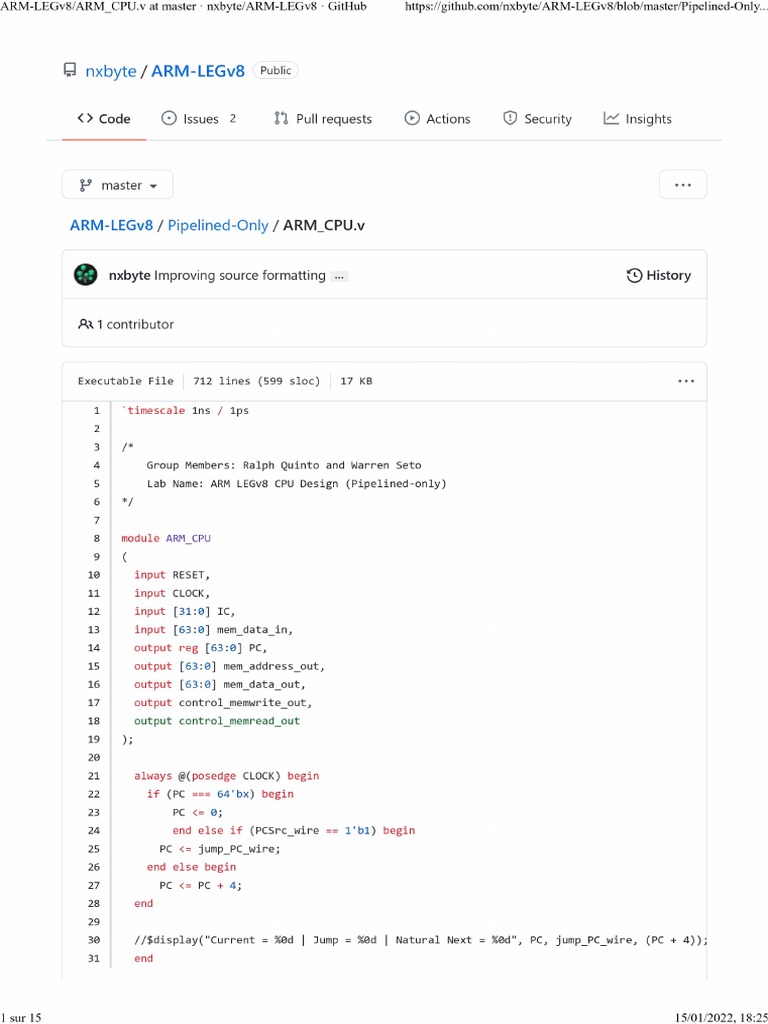Select line number 21 in the code
The image size is (768, 1024).
94,775
